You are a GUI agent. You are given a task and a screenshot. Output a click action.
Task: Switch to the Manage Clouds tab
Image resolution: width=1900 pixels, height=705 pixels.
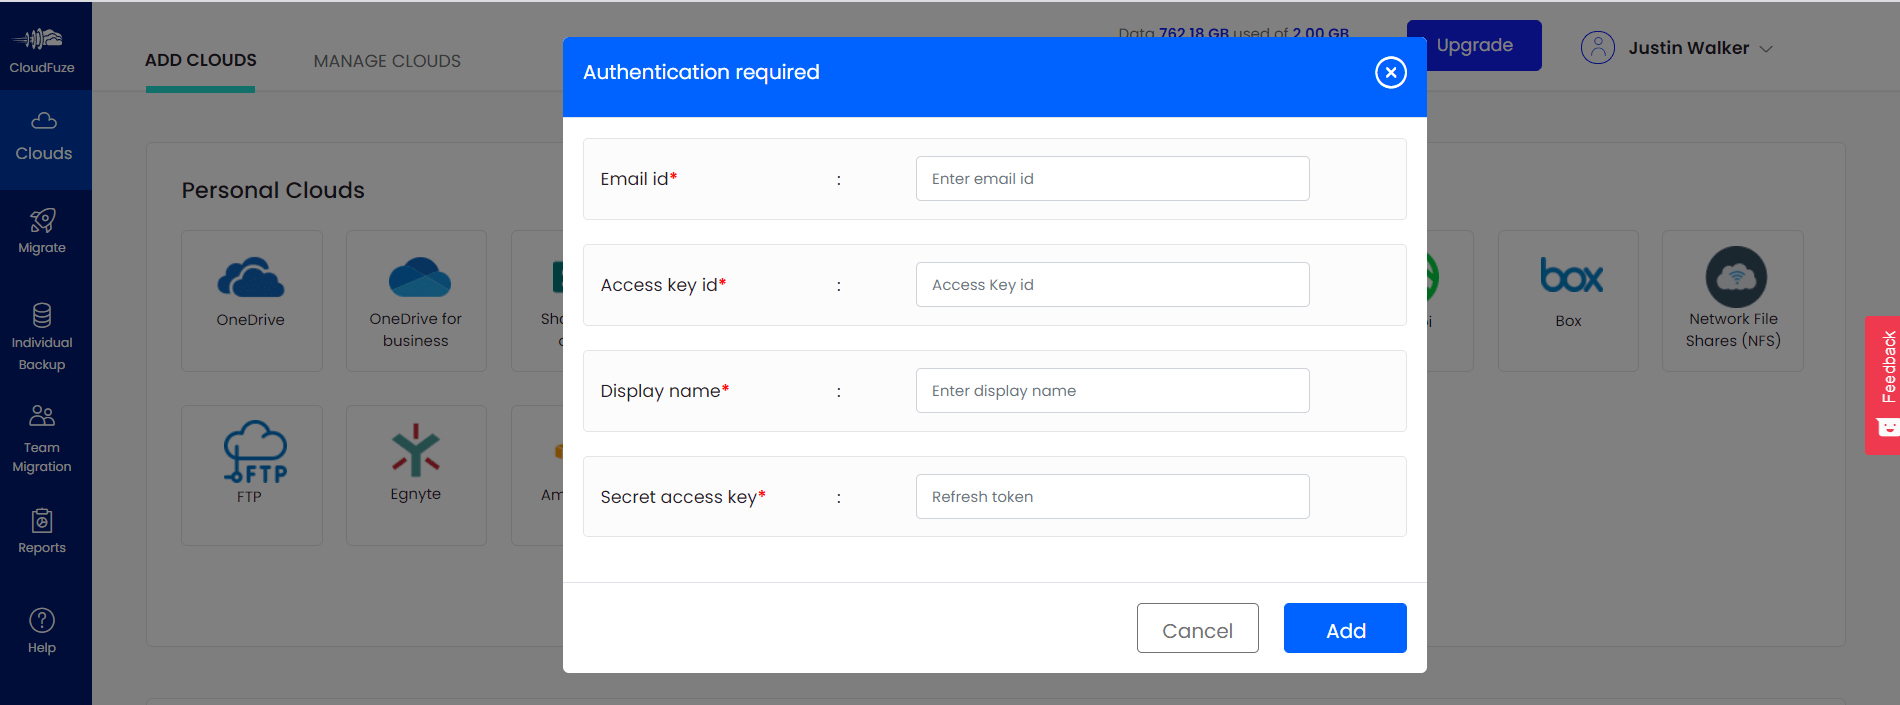click(387, 61)
